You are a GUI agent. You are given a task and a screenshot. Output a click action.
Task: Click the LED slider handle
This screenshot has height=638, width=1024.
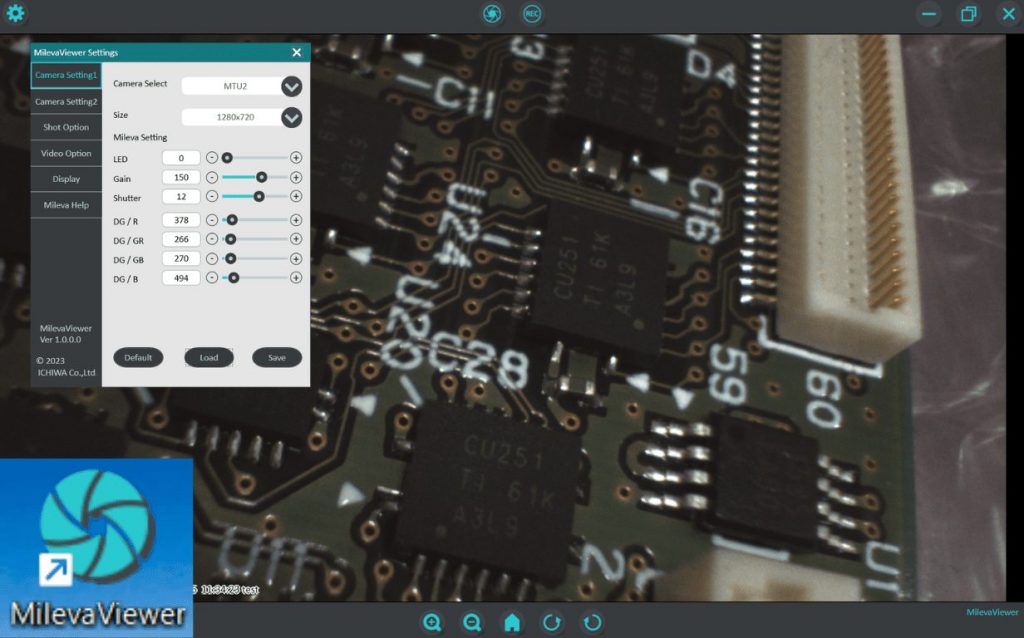(x=227, y=157)
